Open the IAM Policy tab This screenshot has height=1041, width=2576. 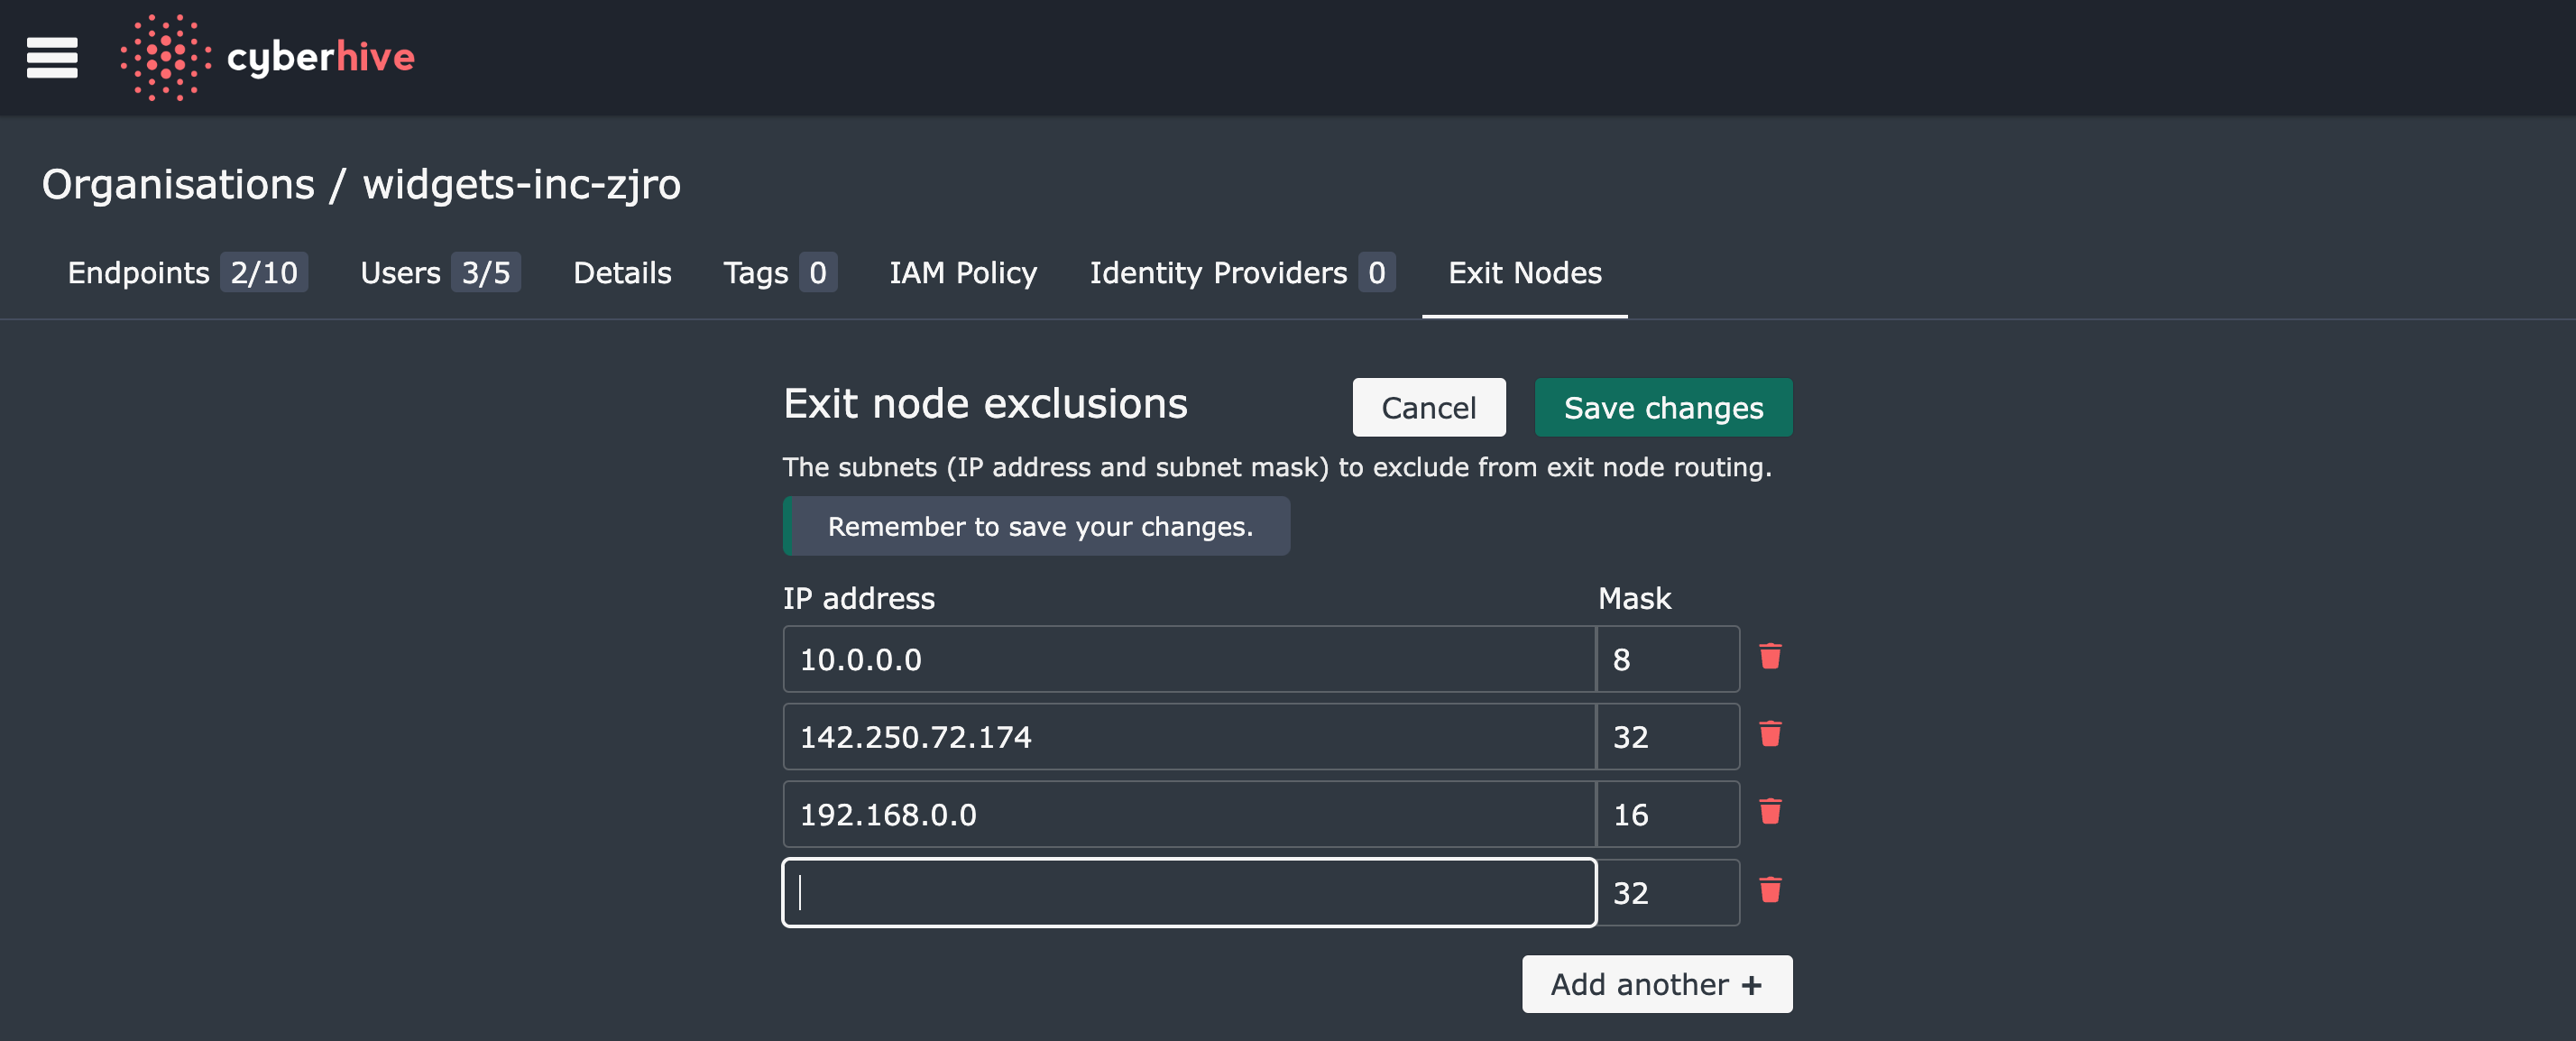click(962, 273)
